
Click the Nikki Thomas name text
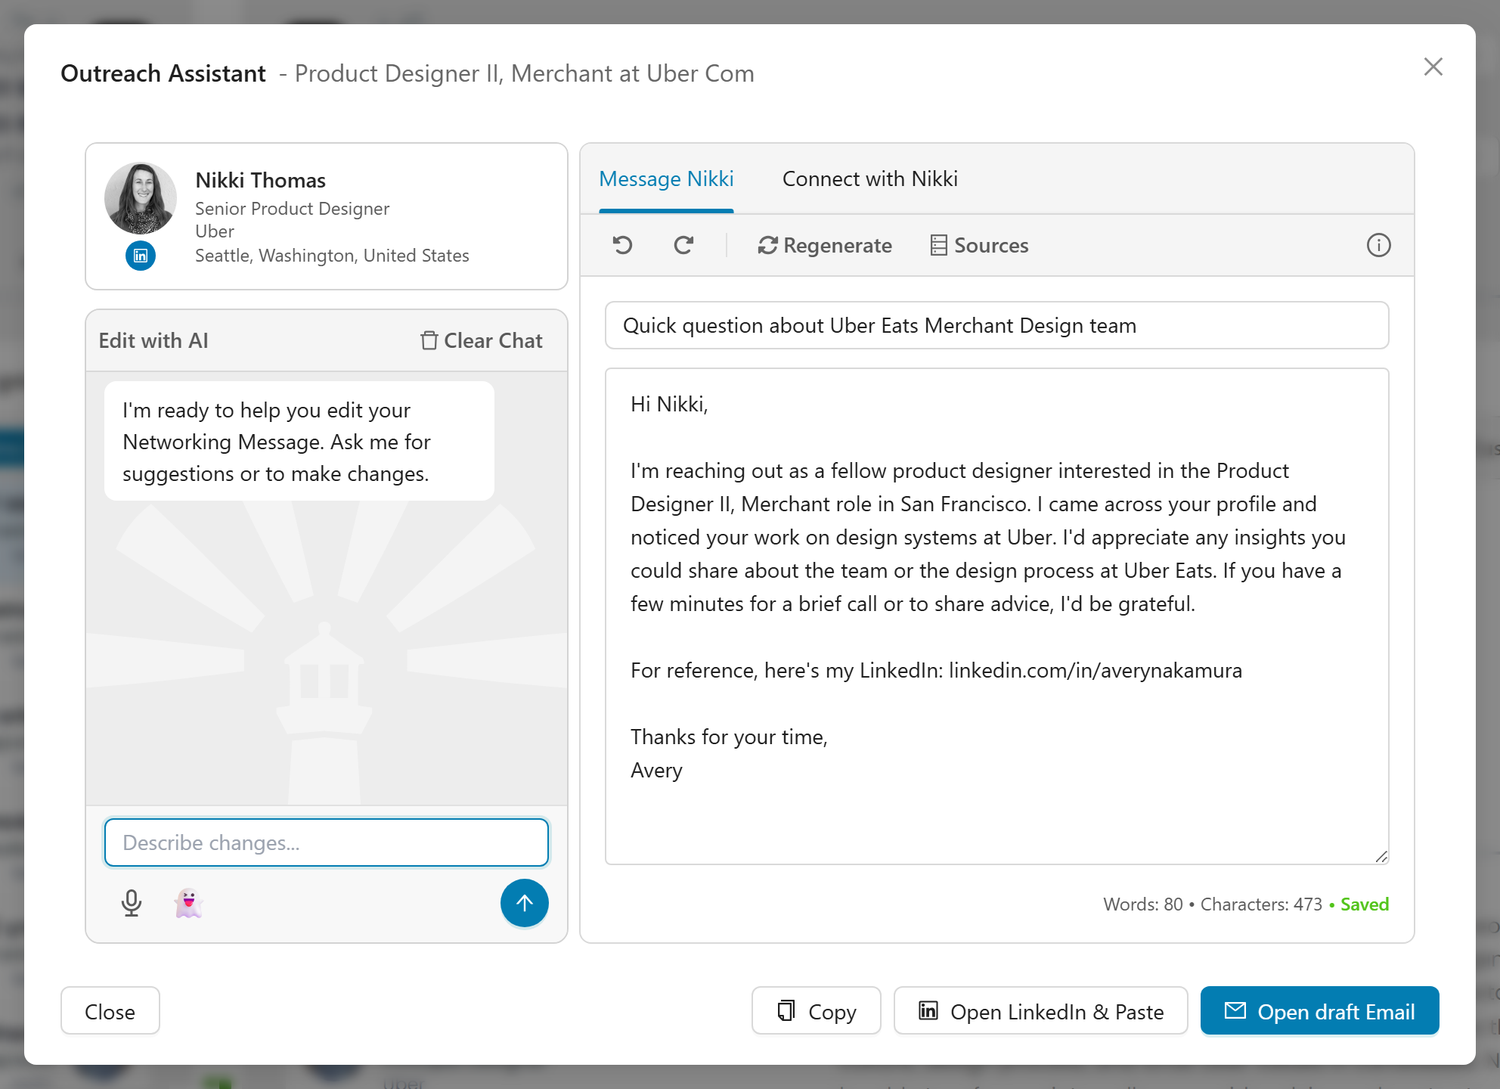click(261, 180)
